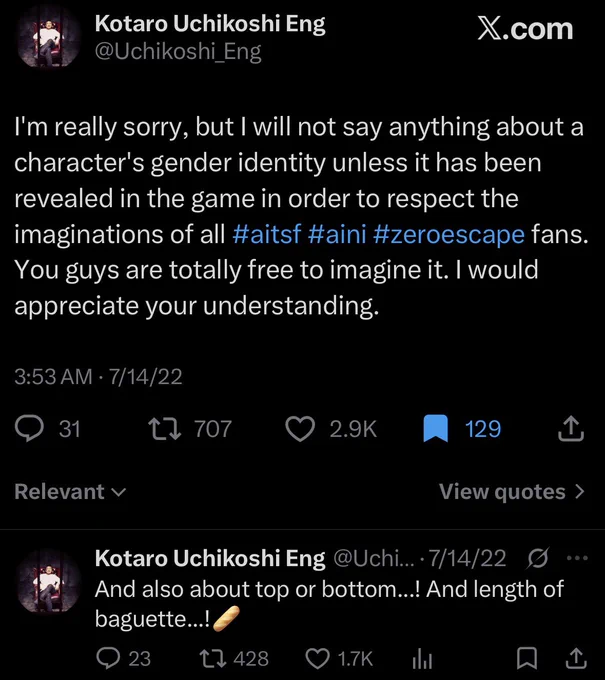Click the crossed-circle icon beside reply date
The width and height of the screenshot is (605, 680).
(538, 559)
